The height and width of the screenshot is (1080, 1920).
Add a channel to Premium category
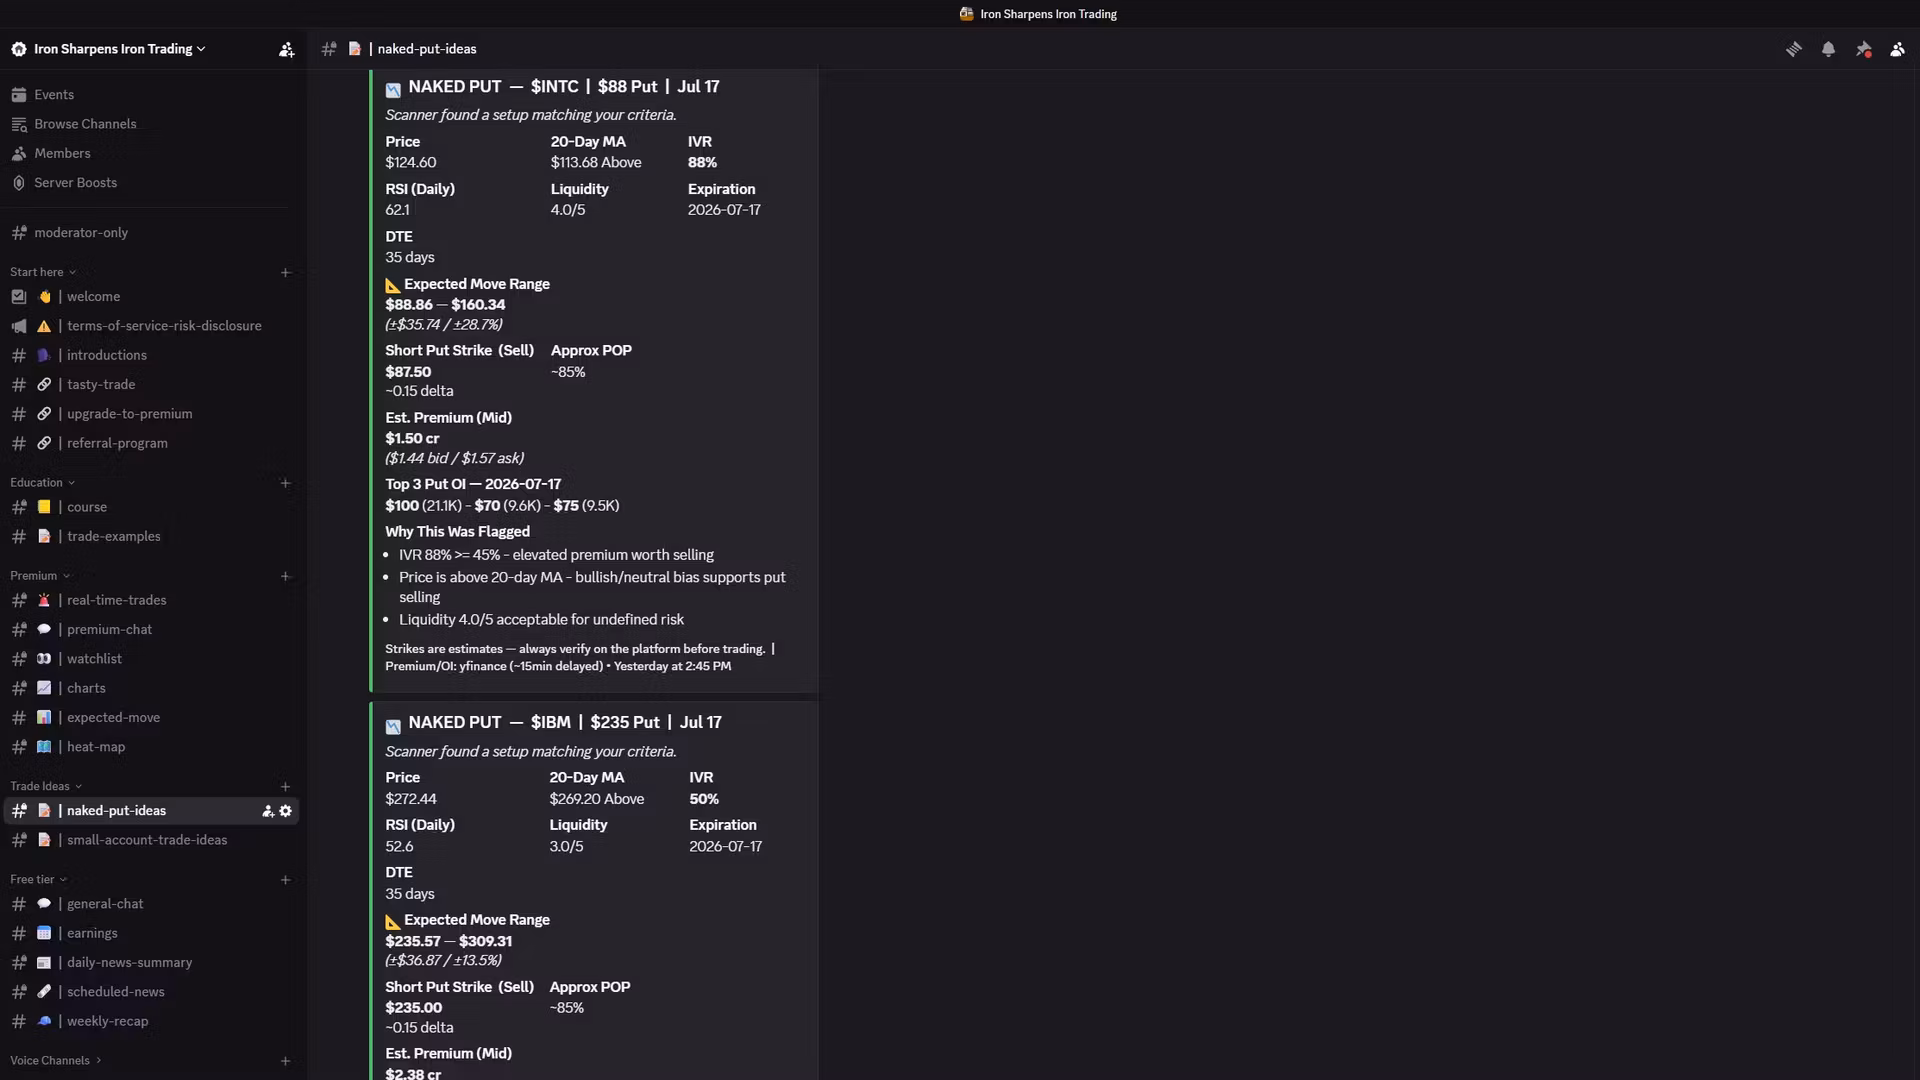285,576
